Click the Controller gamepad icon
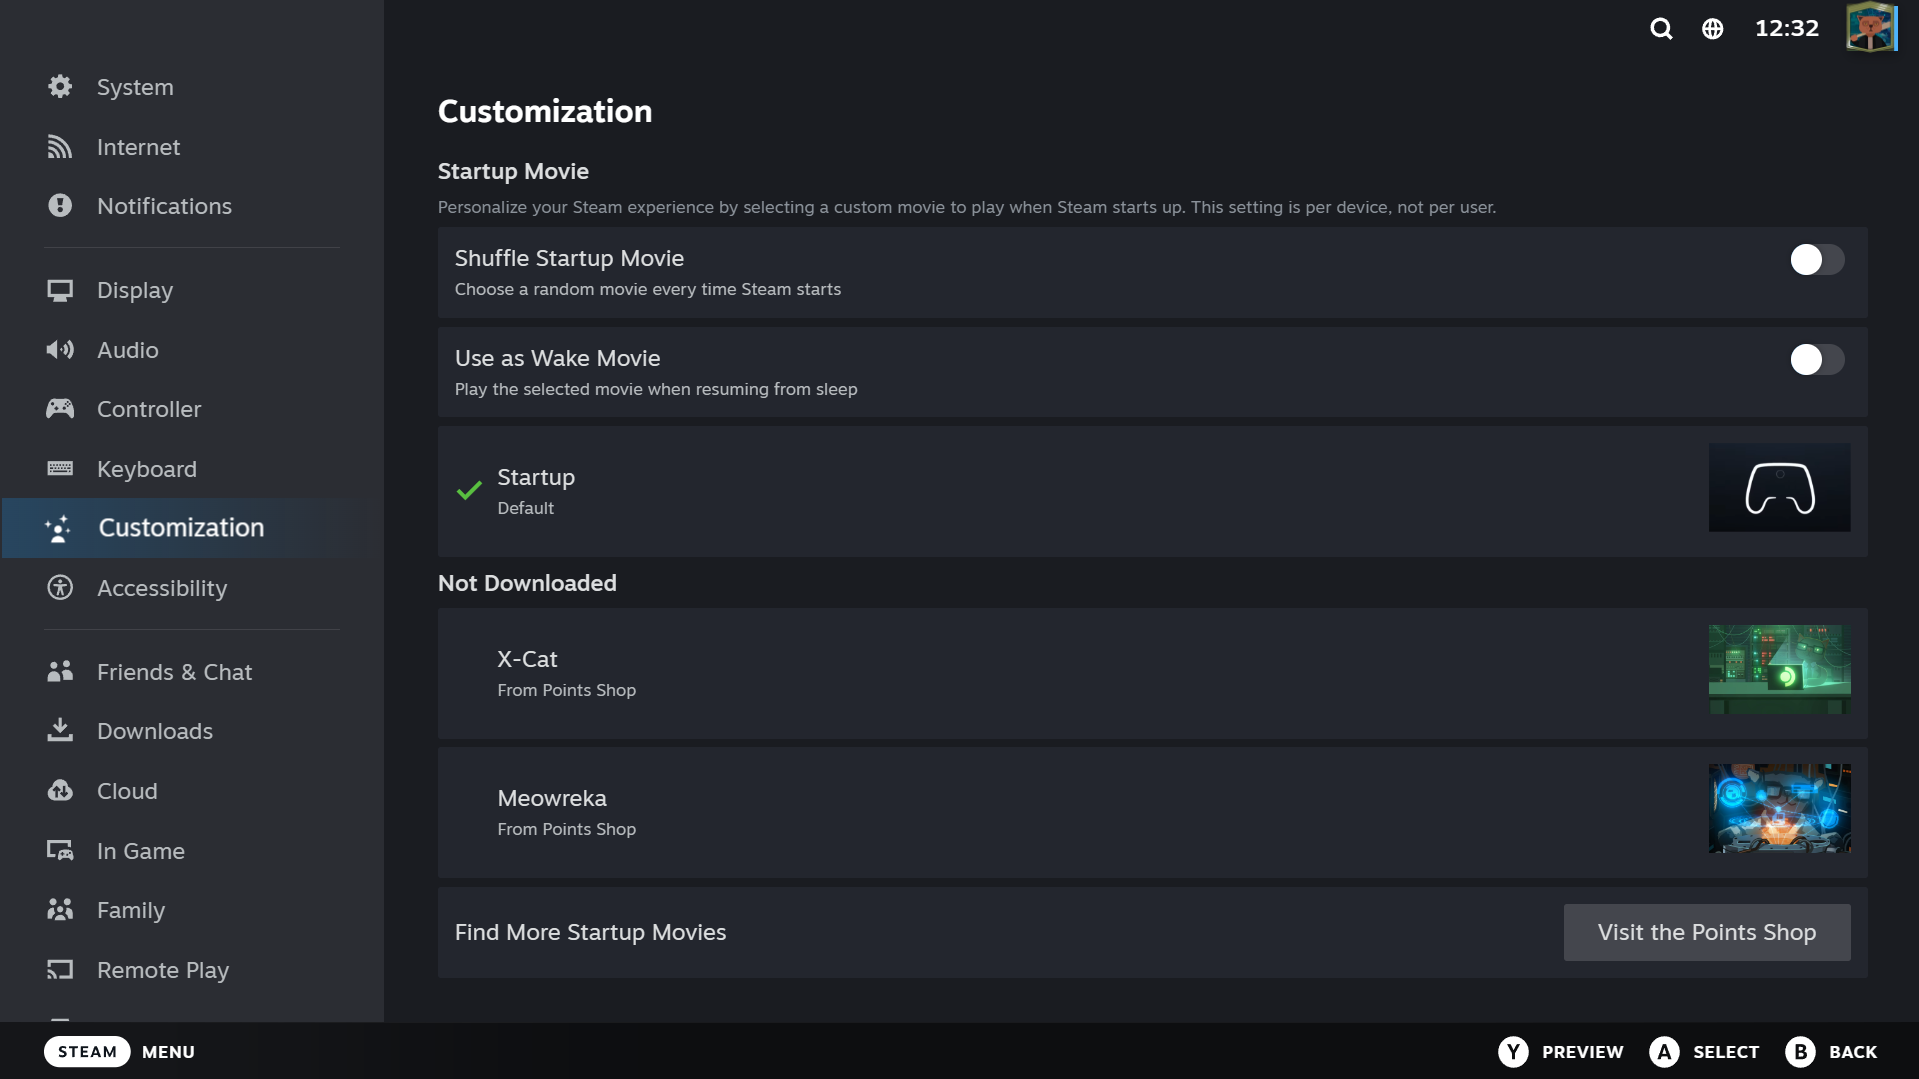 pyautogui.click(x=60, y=409)
